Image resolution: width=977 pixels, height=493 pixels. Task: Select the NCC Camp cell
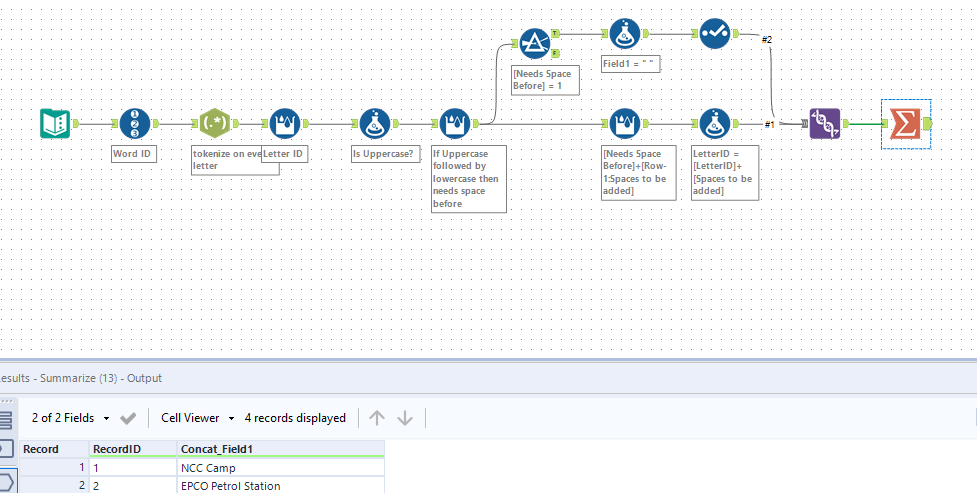(x=281, y=467)
